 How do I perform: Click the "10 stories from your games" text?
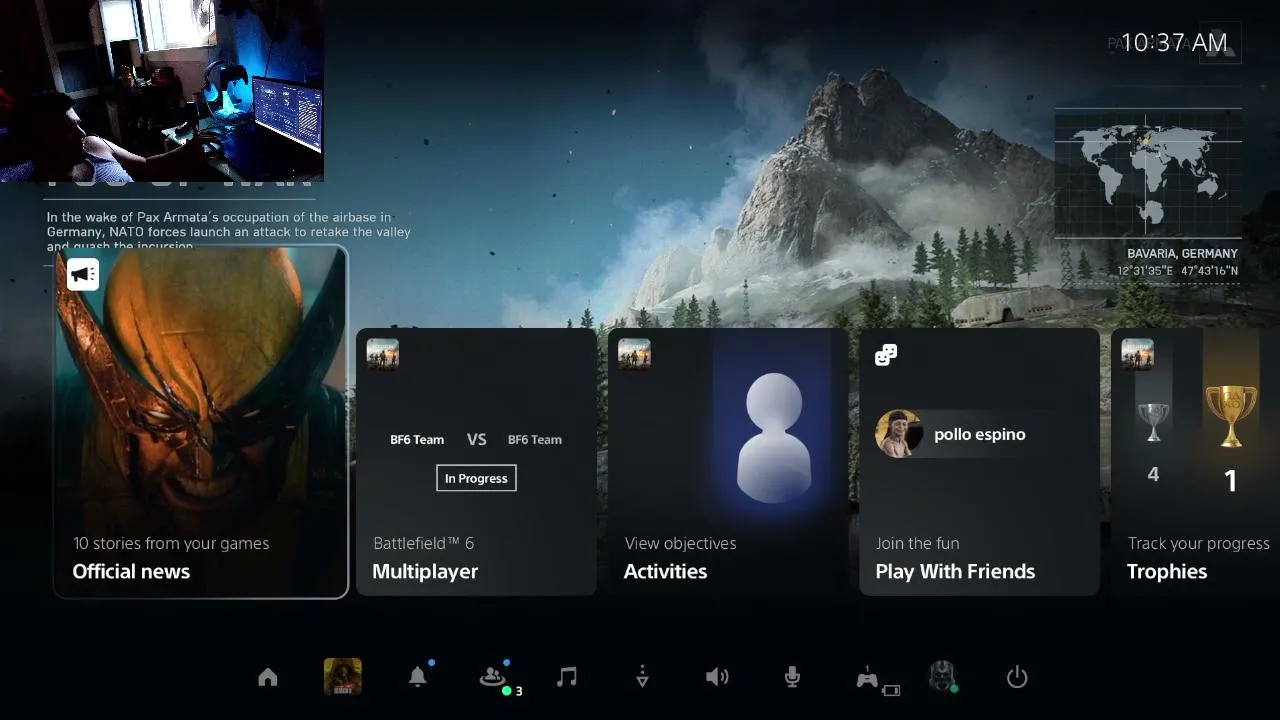tap(171, 543)
